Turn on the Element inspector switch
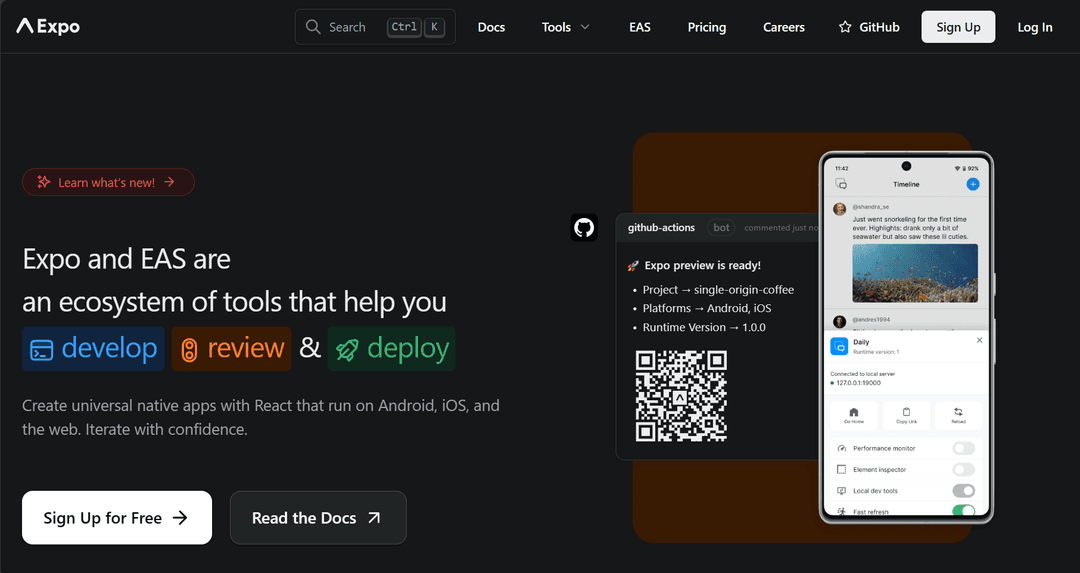The width and height of the screenshot is (1080, 573). pyautogui.click(x=963, y=469)
